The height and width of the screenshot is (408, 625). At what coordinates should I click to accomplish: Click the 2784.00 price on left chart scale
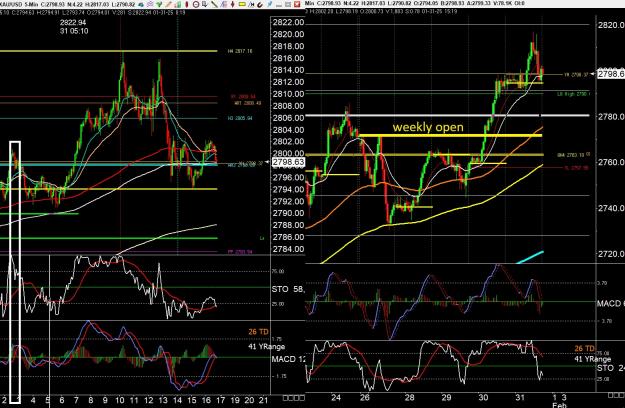[x=288, y=249]
